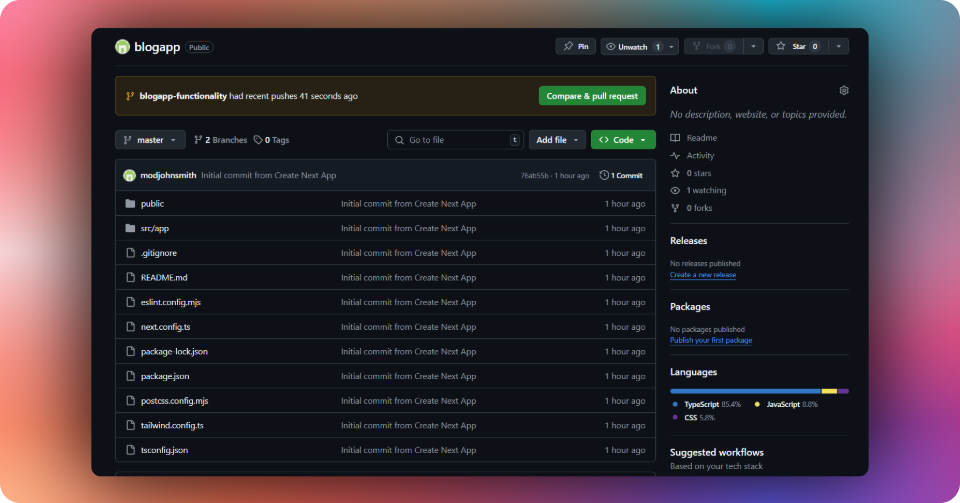The height and width of the screenshot is (503, 960).
Task: Open the package.json file name
Action: click(165, 376)
